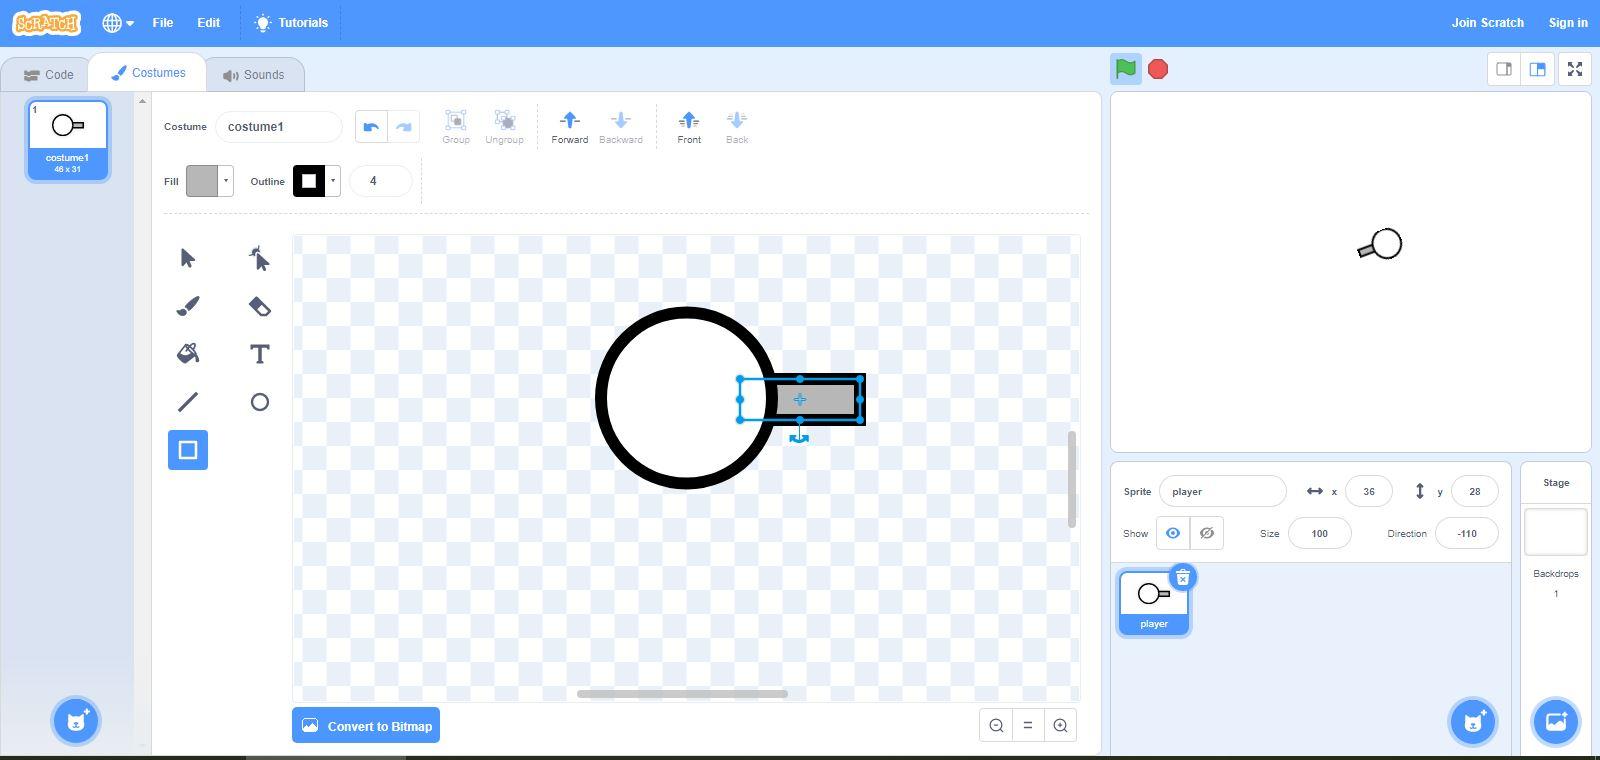Click the sprite y position field

point(1474,491)
